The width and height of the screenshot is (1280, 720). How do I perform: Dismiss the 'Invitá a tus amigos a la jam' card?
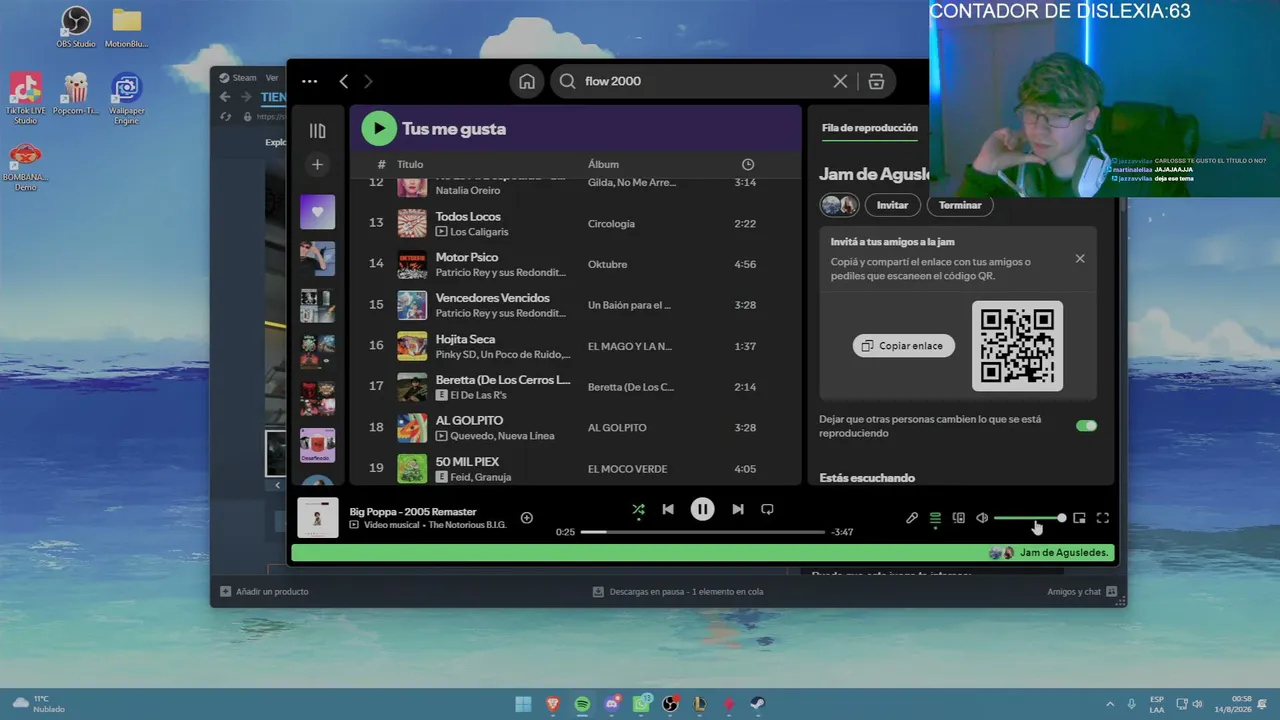(1080, 258)
